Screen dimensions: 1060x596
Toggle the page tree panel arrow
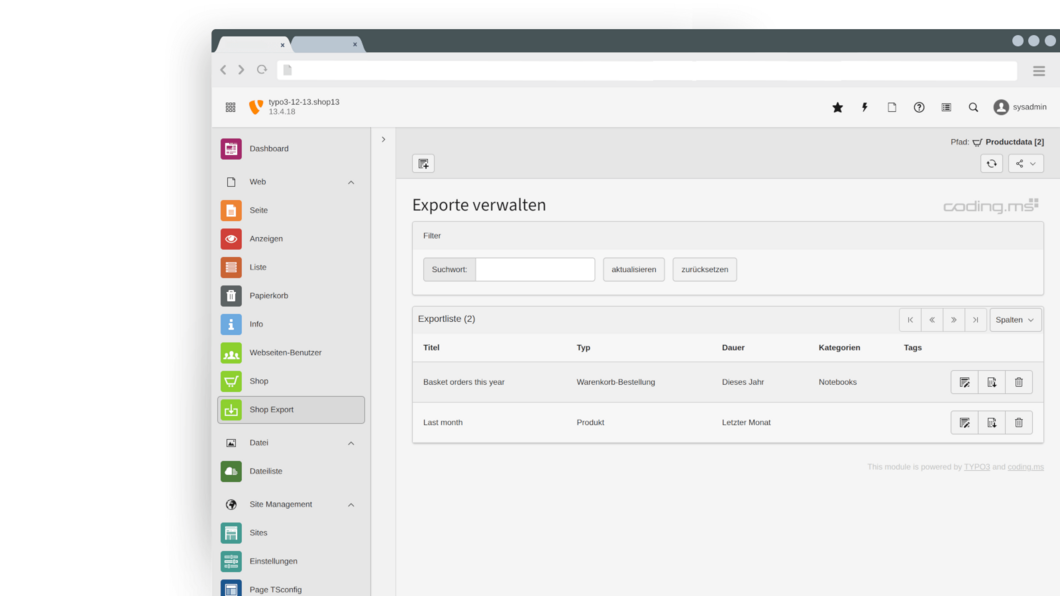point(383,140)
